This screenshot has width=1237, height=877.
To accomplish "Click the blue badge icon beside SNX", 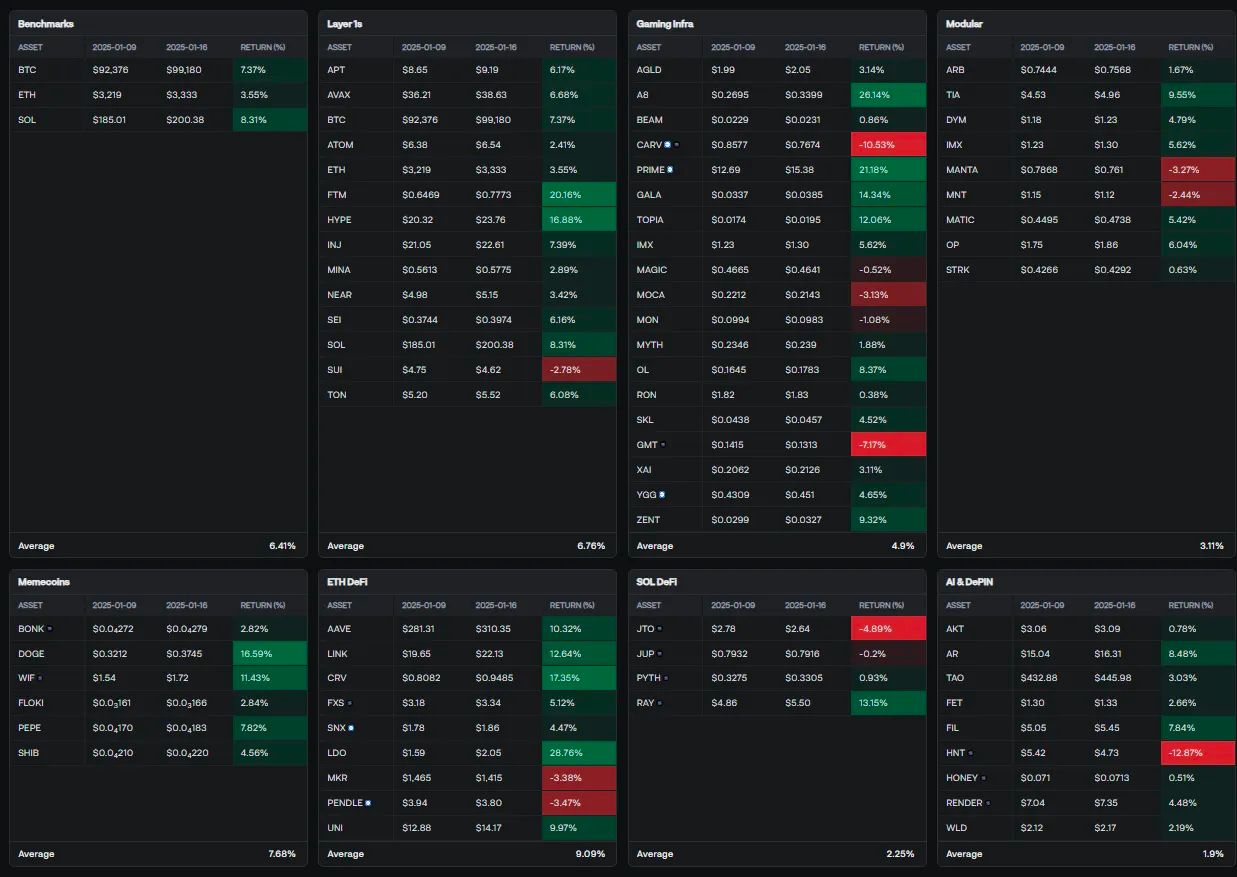I will 351,728.
